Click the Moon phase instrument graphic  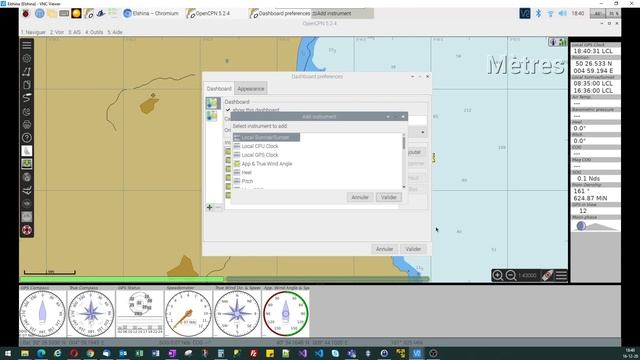tap(596, 226)
